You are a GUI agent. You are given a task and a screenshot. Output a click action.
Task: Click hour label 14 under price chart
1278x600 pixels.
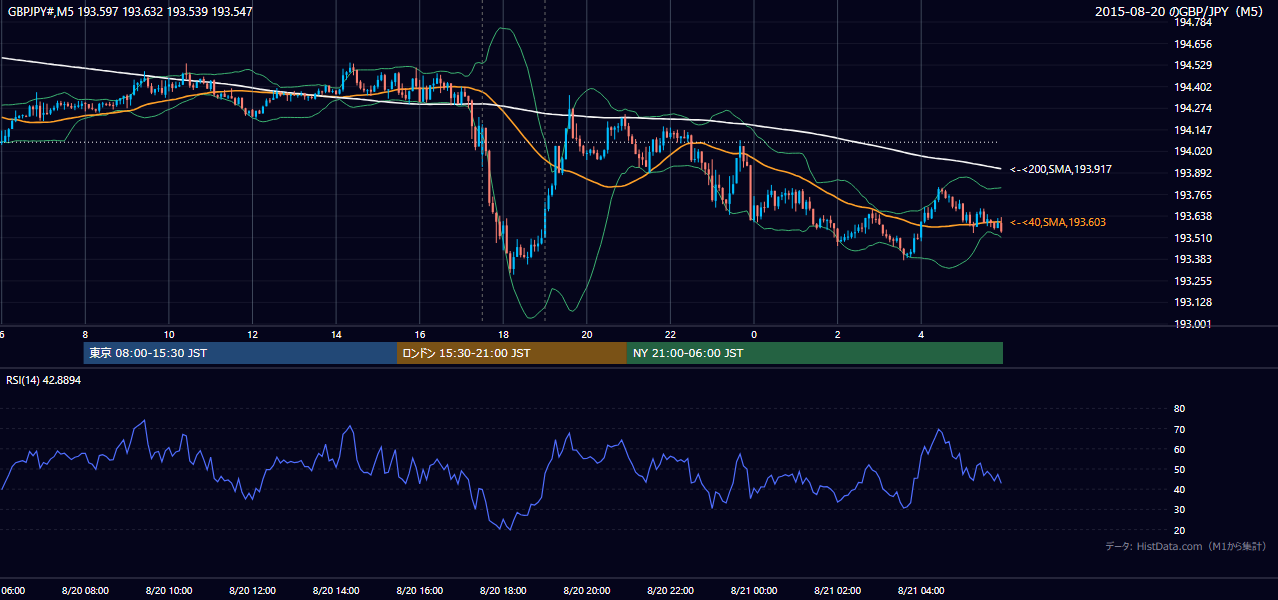click(x=336, y=334)
